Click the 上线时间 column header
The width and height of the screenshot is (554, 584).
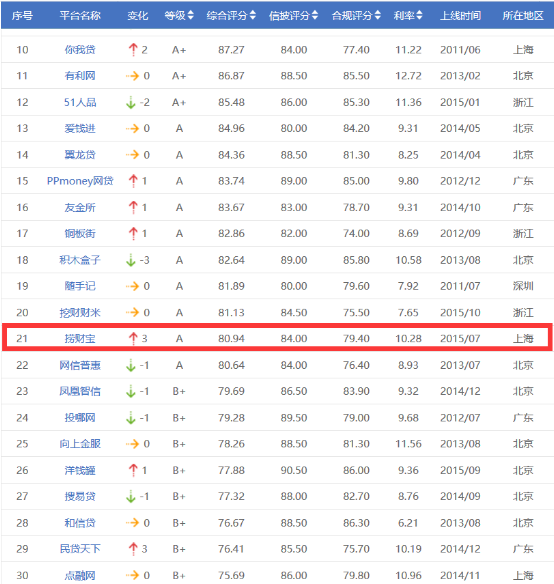tap(460, 16)
